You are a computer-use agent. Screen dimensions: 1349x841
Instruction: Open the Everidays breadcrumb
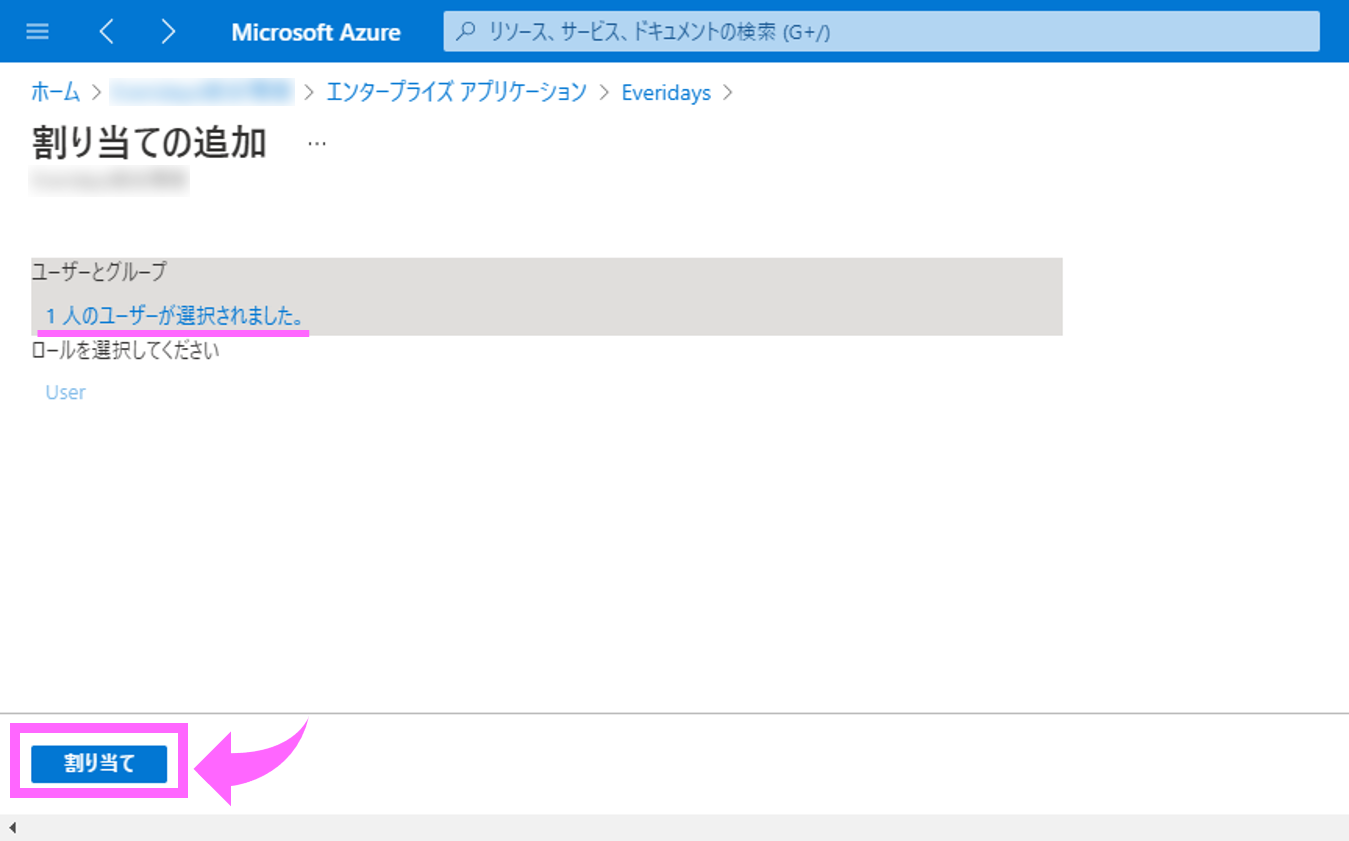coord(666,93)
